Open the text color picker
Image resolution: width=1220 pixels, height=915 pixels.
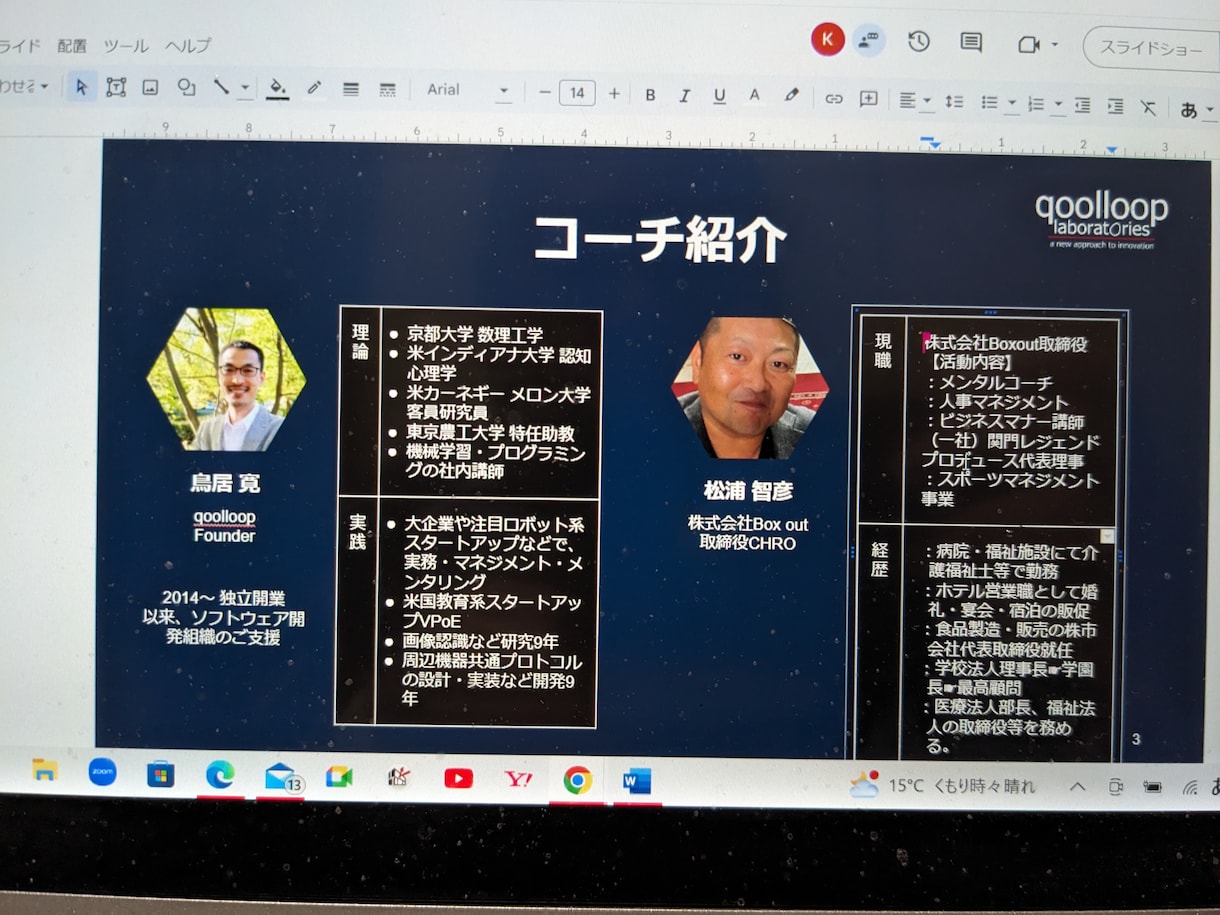[755, 96]
